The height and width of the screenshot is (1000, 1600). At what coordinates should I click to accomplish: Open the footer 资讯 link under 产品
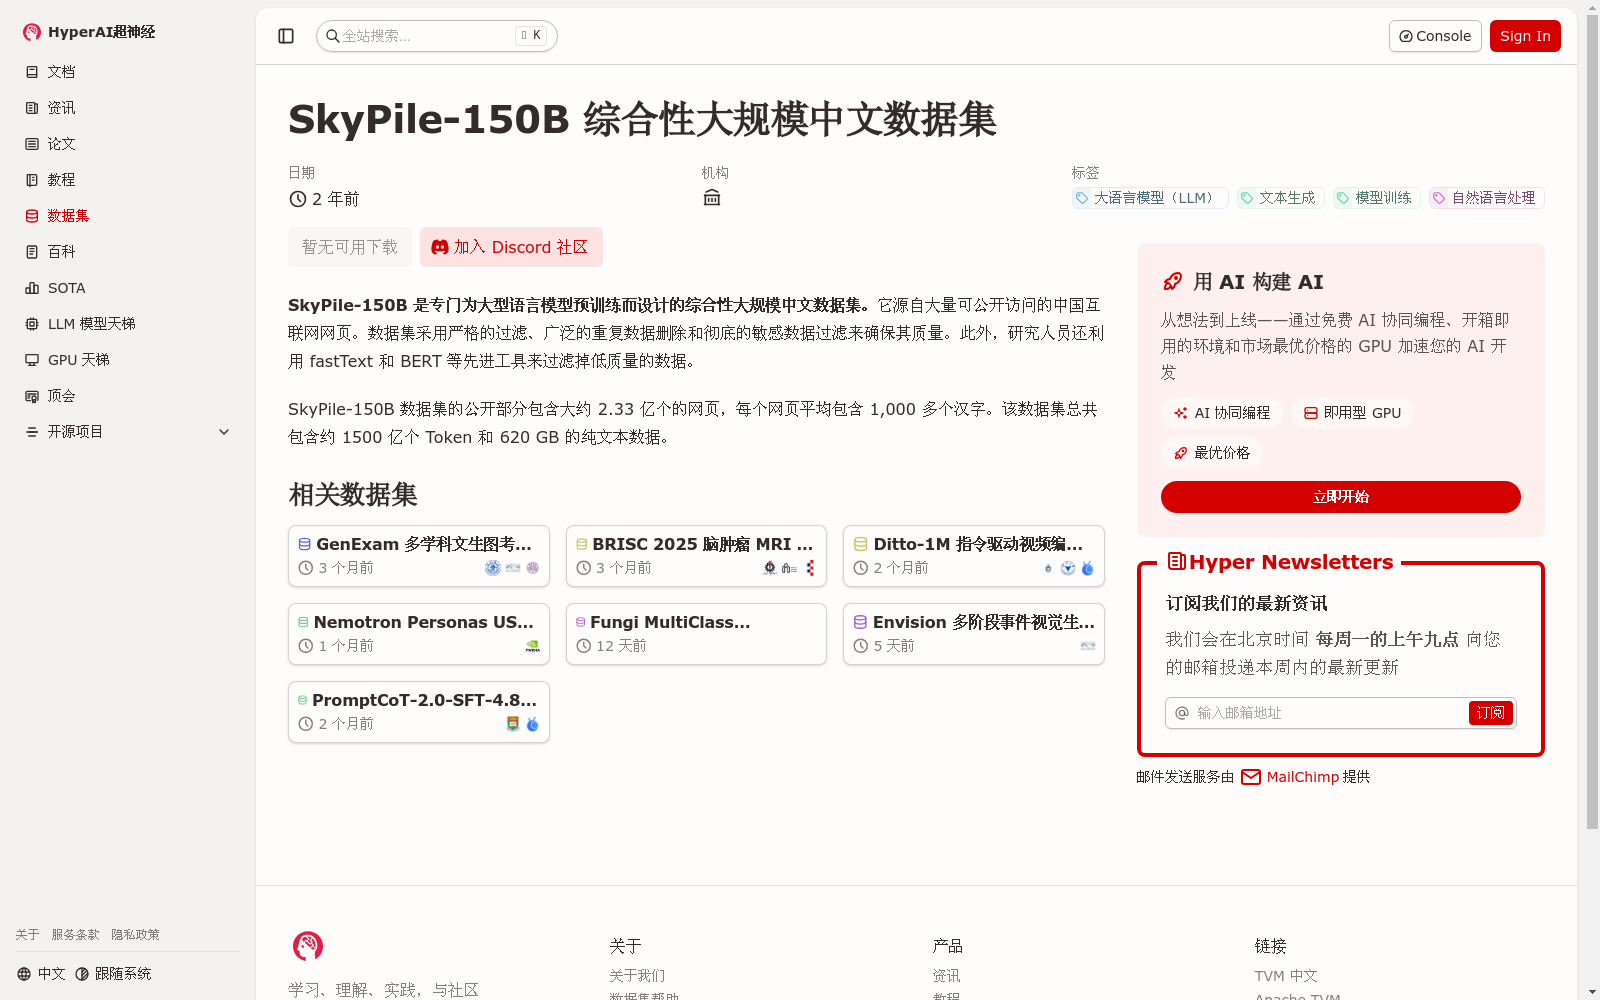click(x=946, y=976)
